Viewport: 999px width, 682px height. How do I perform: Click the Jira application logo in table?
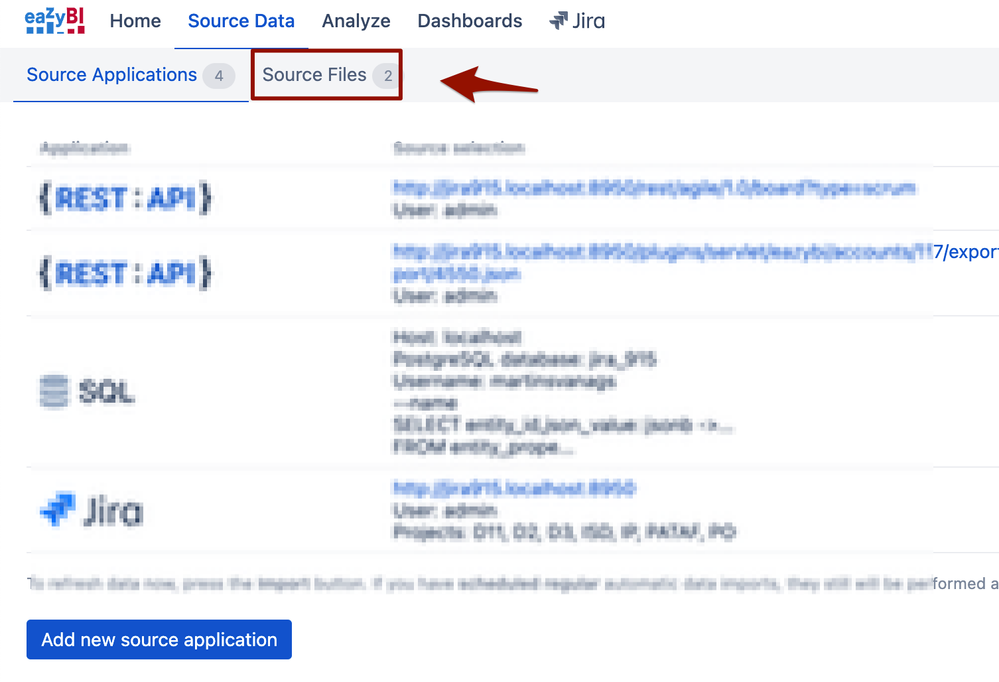[x=92, y=510]
